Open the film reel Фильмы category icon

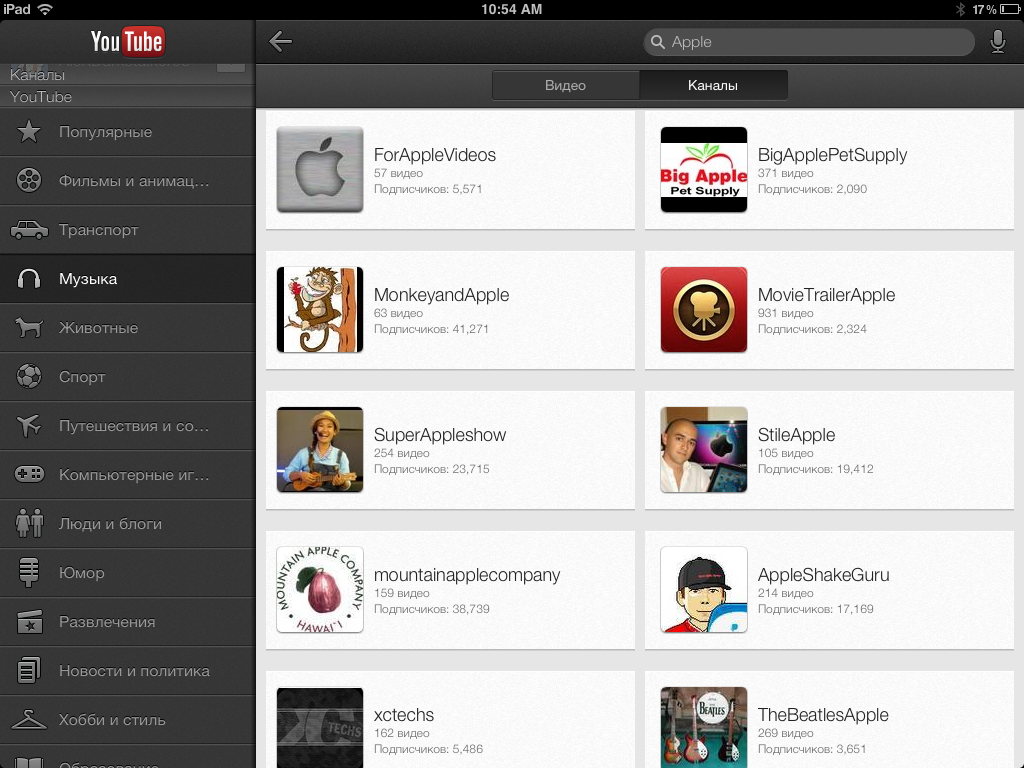[29, 181]
